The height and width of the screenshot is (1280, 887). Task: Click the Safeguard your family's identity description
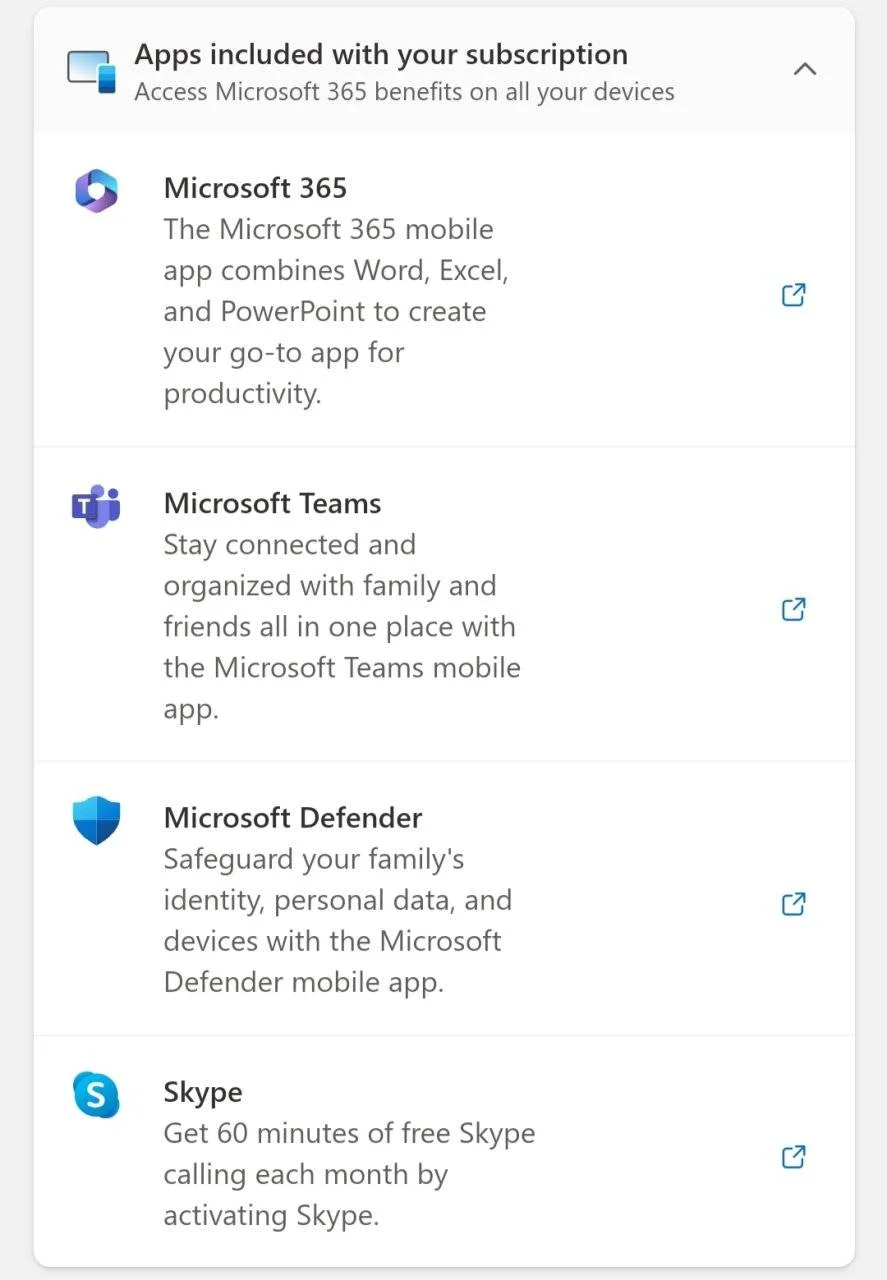[x=338, y=920]
